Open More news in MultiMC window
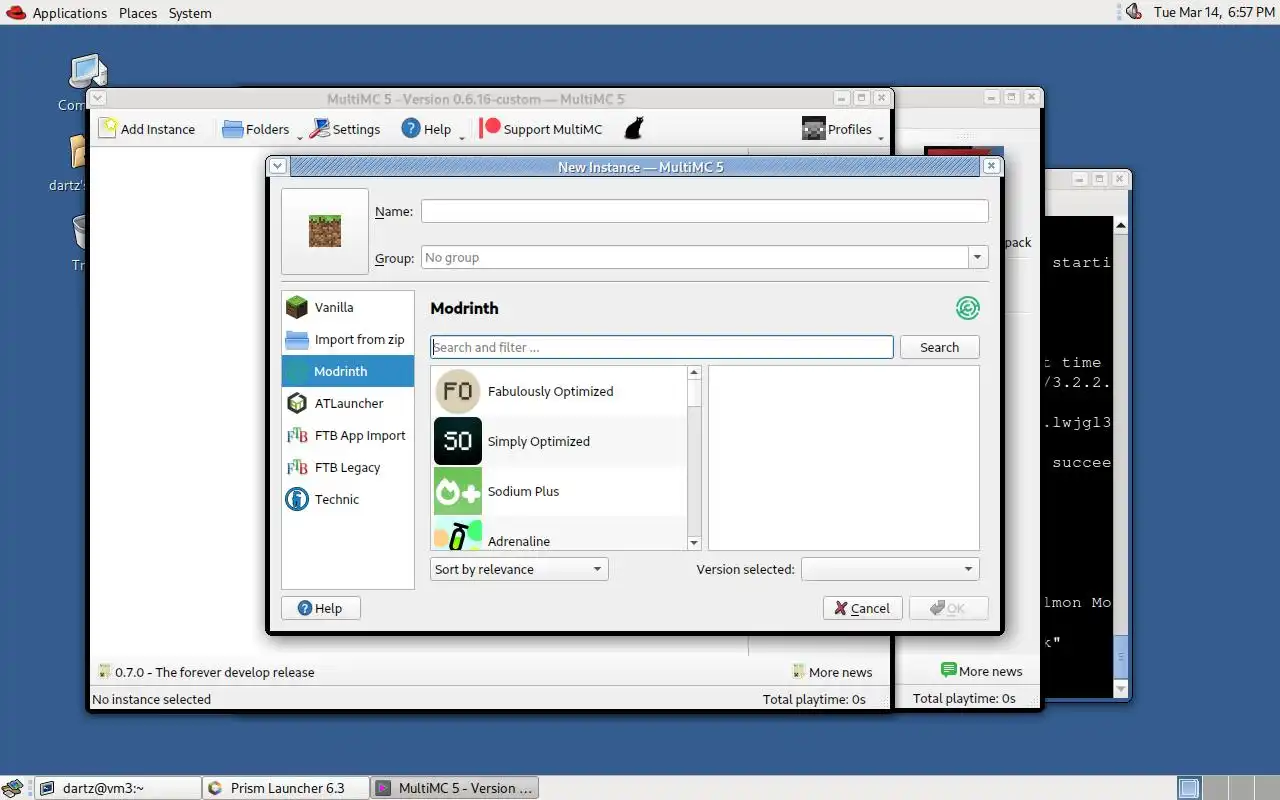Screen dimensions: 1280x800 (x=832, y=672)
